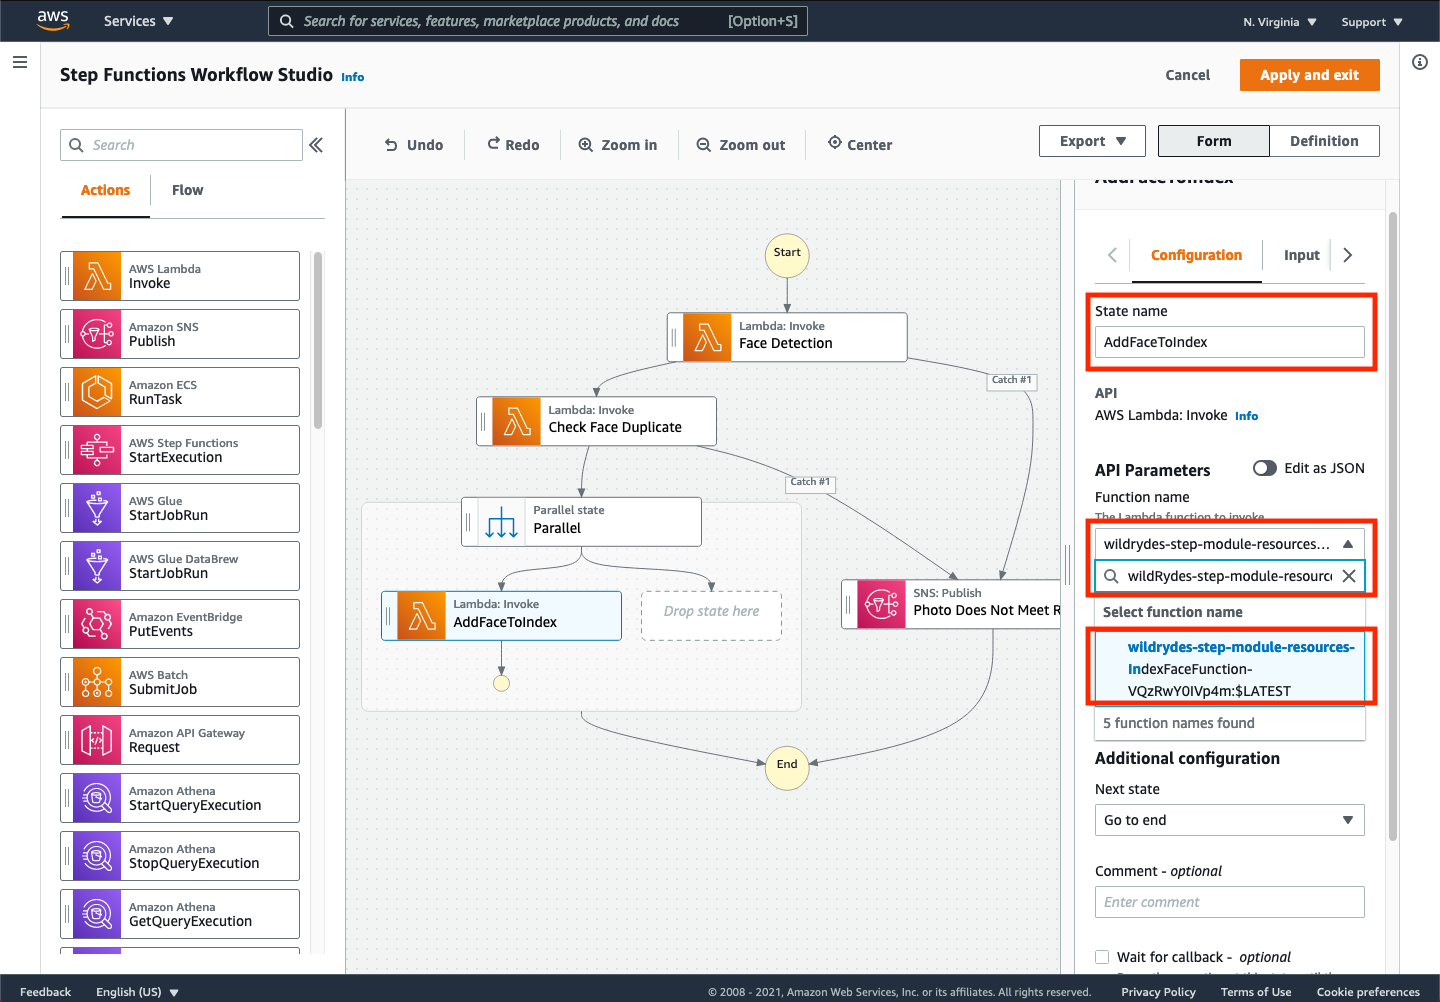Select the Athena StopQueryExecution action icon
Image resolution: width=1440 pixels, height=1002 pixels.
tap(97, 856)
